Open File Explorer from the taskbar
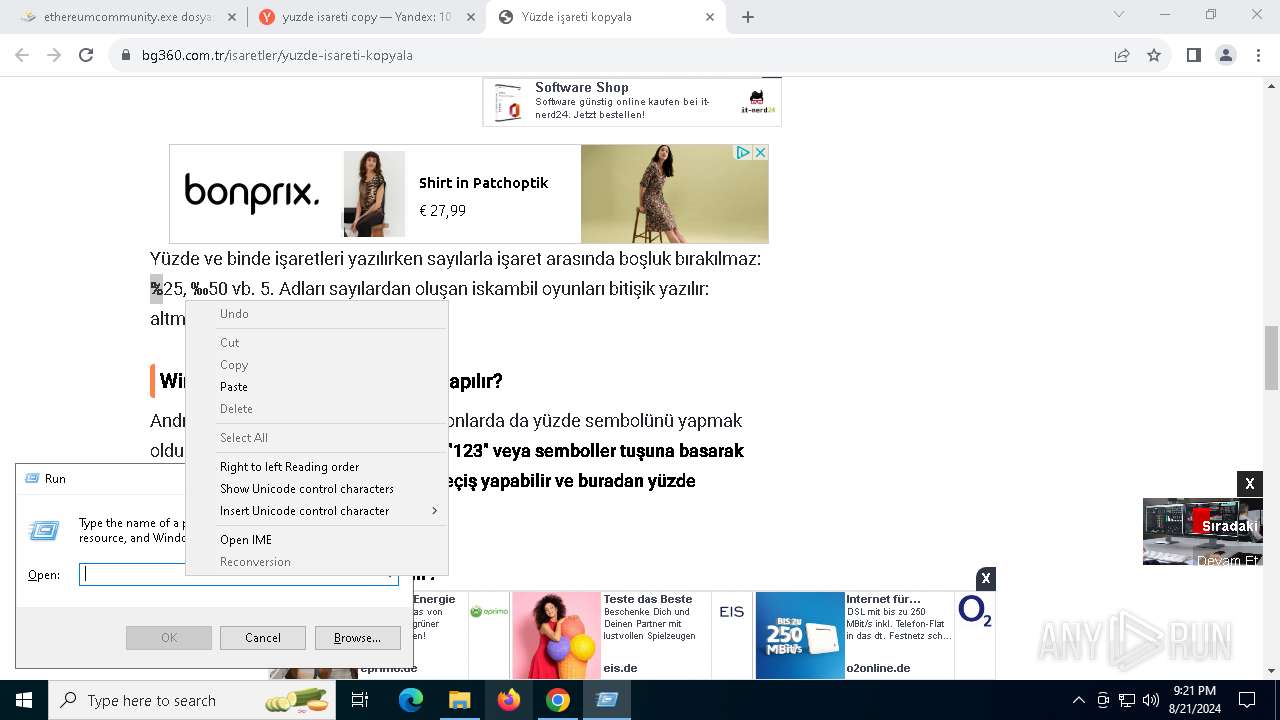The width and height of the screenshot is (1280, 720). coord(459,700)
